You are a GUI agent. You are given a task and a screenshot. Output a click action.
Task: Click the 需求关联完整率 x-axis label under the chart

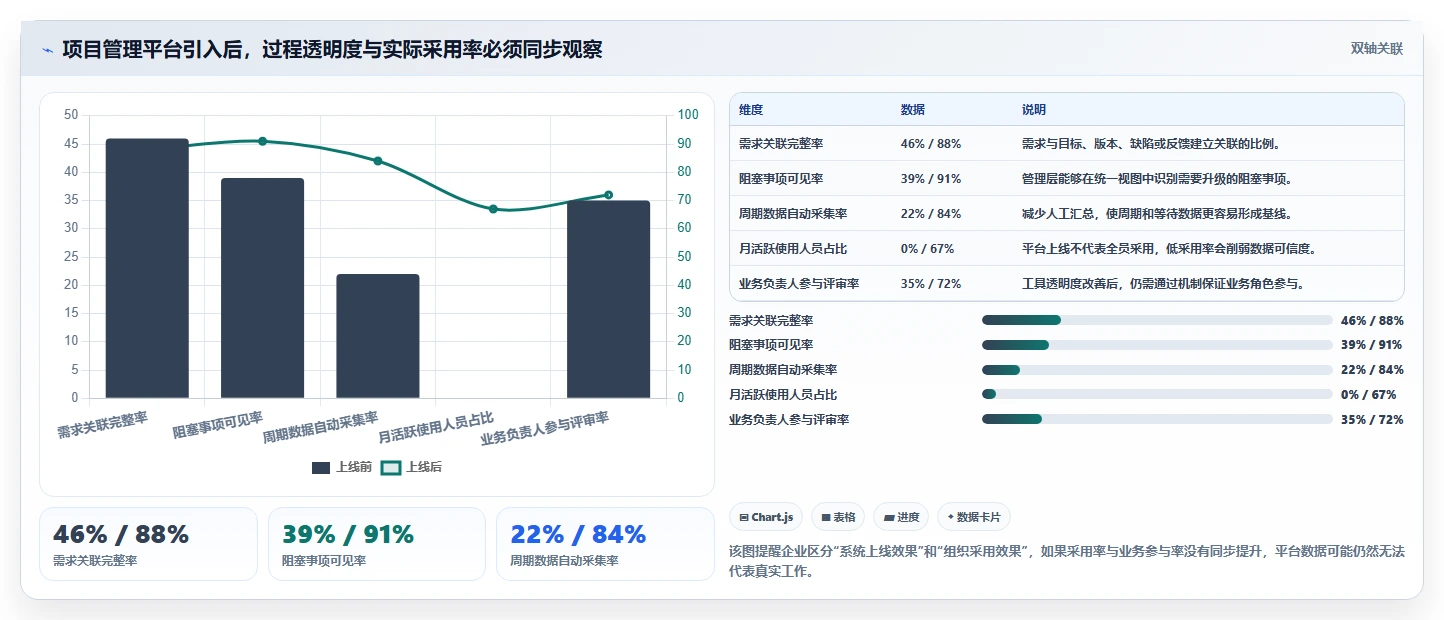[103, 425]
